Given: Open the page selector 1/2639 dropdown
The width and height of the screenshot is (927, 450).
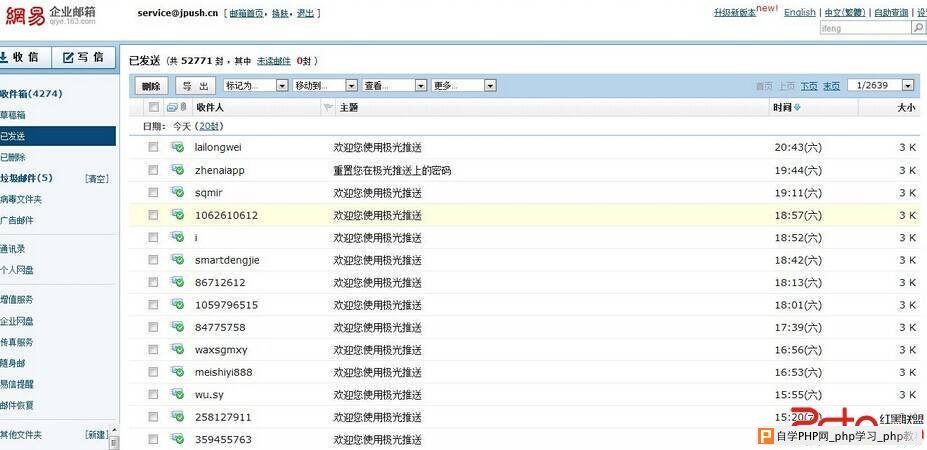Looking at the screenshot, I should tap(881, 85).
